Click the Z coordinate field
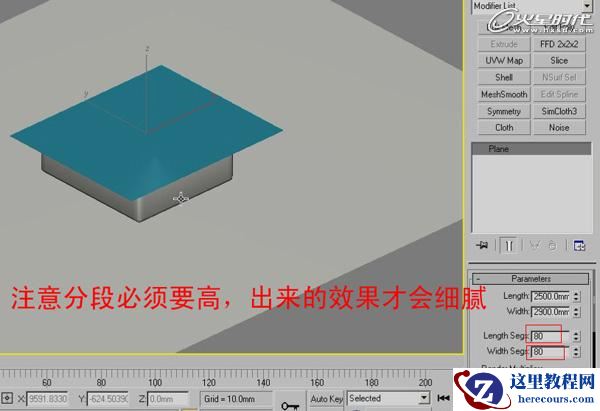The image size is (600, 411). [168, 399]
